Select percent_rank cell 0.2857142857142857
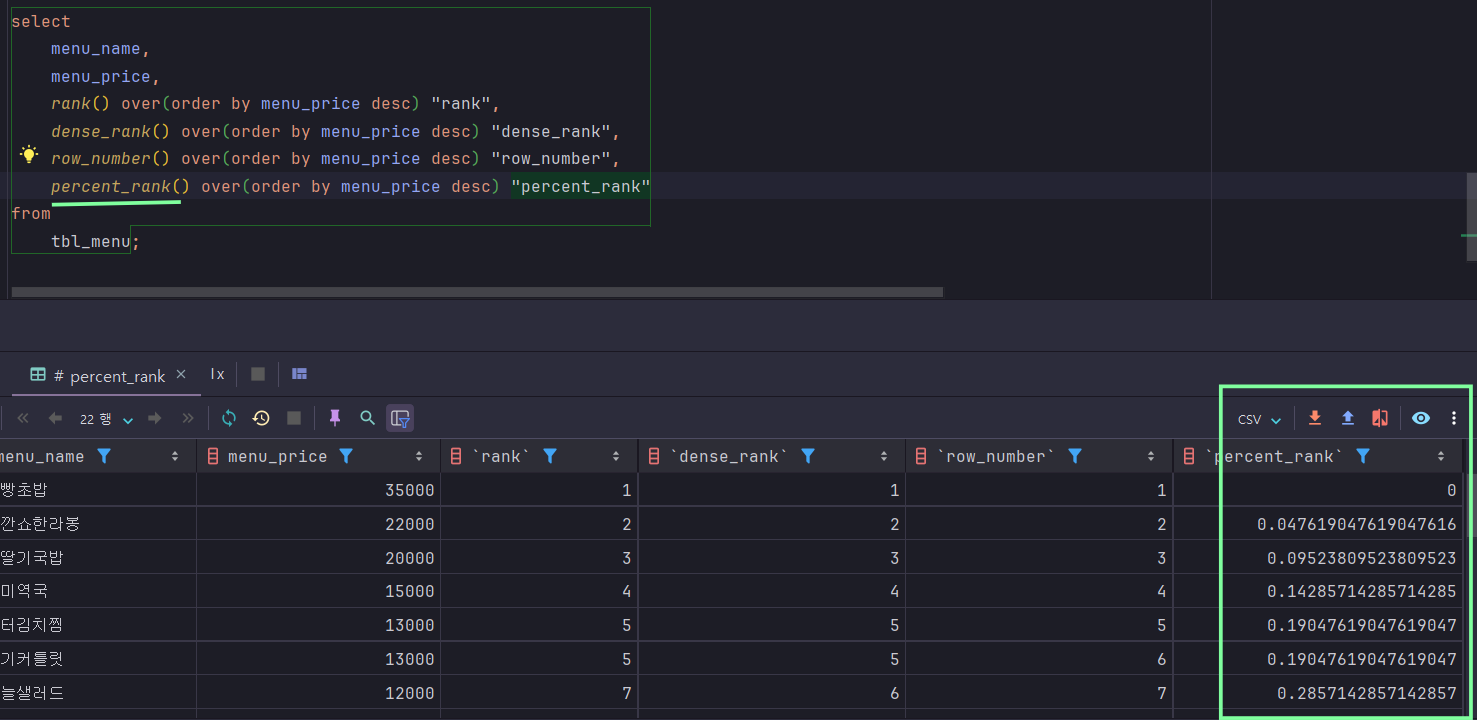Viewport: 1477px width, 720px height. click(1318, 692)
